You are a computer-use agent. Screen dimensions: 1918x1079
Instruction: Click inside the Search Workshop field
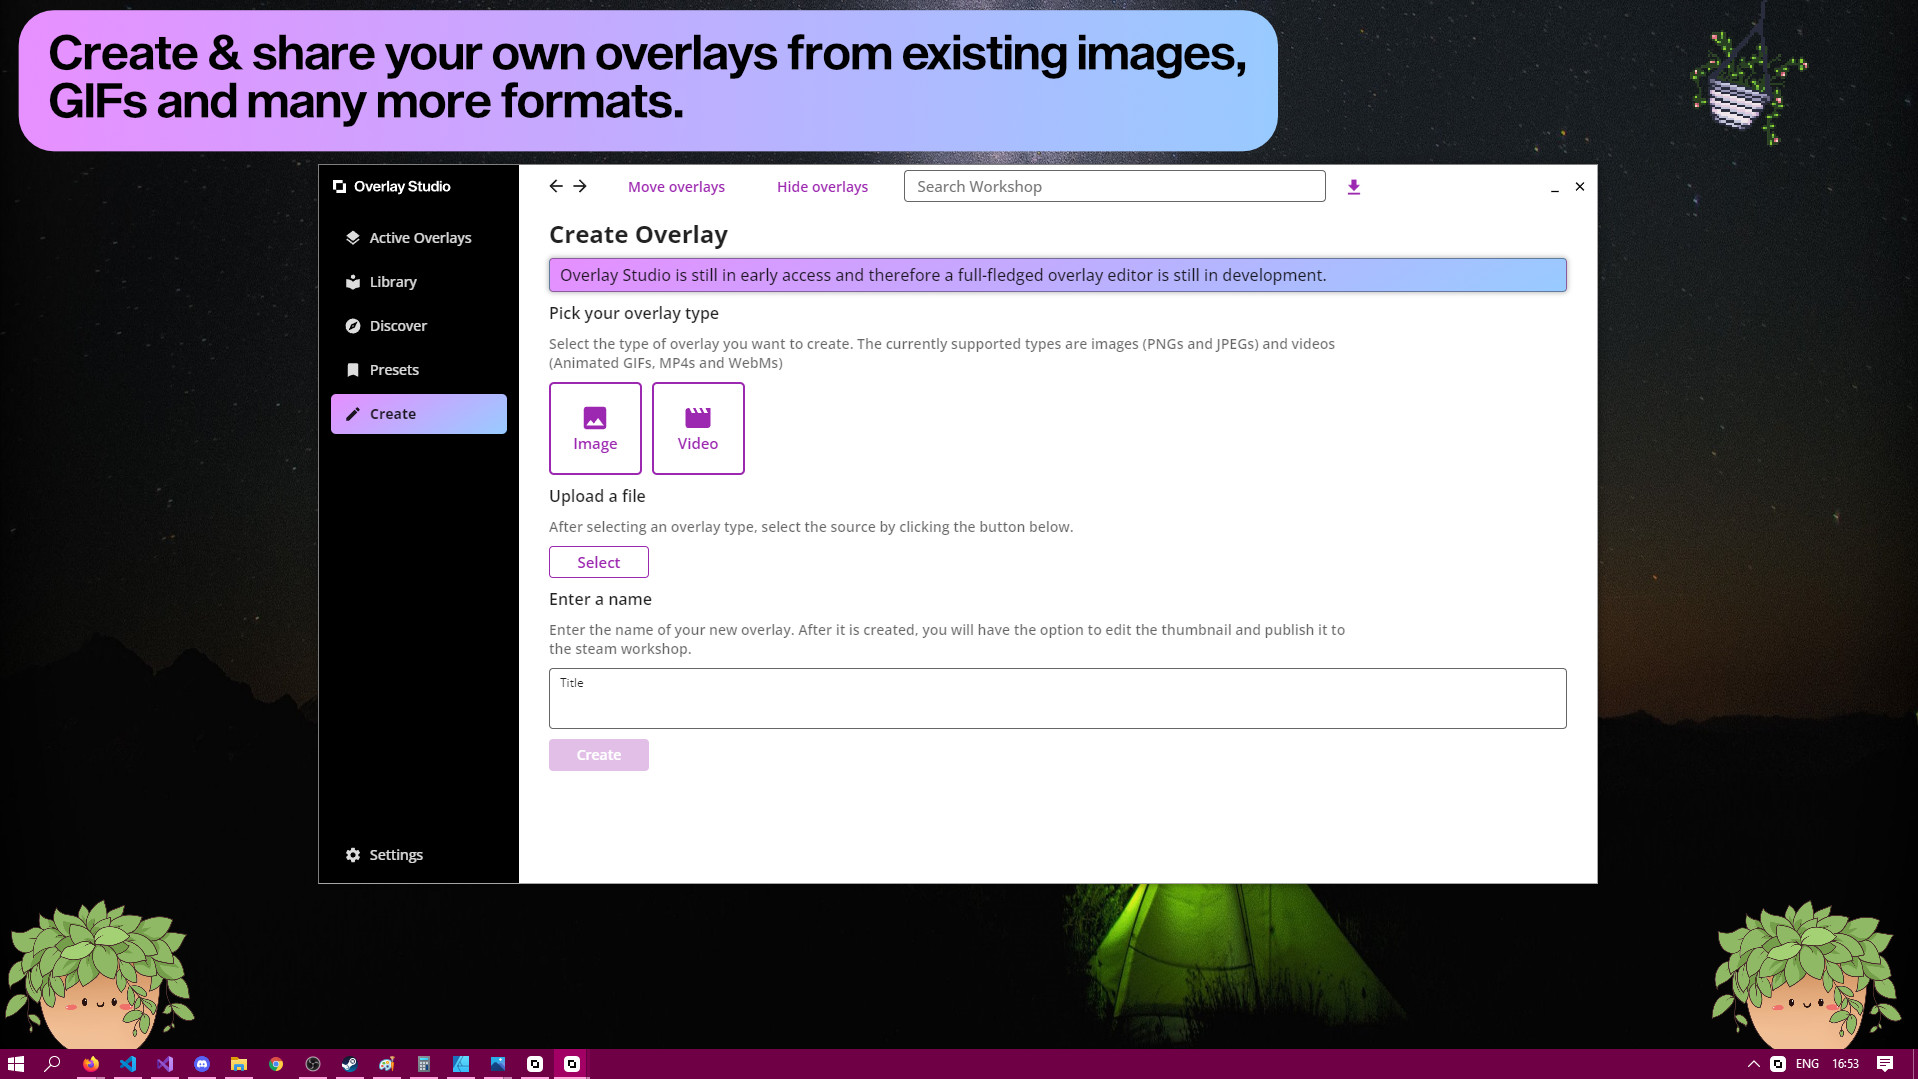coord(1114,187)
